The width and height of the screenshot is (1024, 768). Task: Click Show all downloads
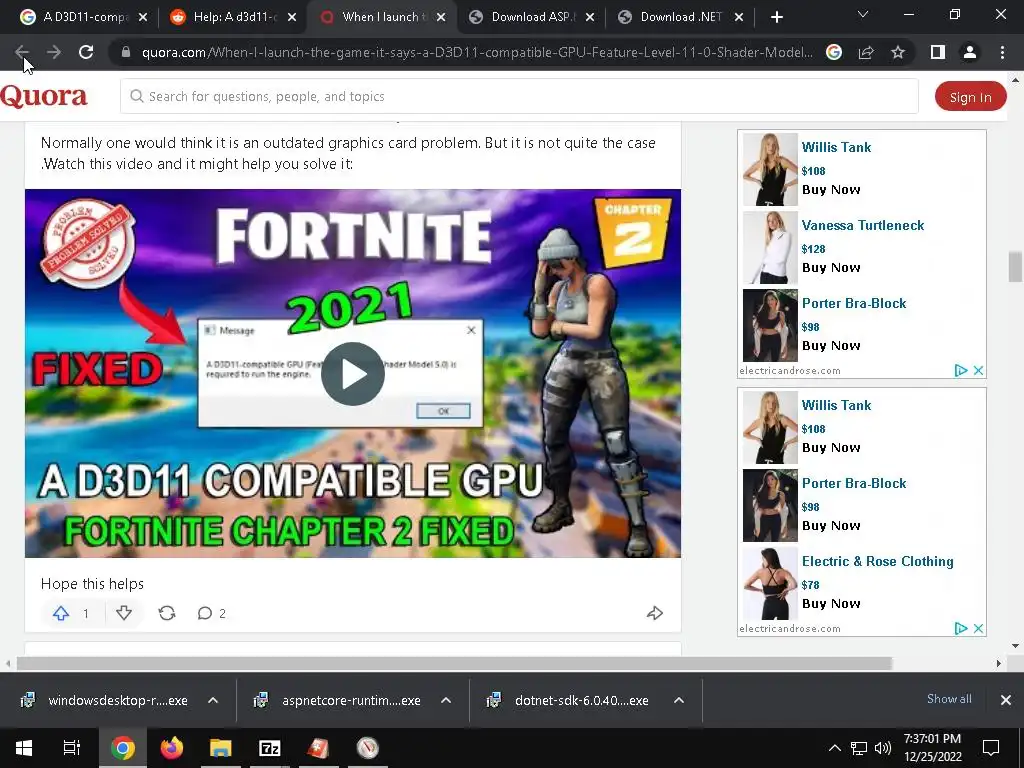click(x=949, y=699)
